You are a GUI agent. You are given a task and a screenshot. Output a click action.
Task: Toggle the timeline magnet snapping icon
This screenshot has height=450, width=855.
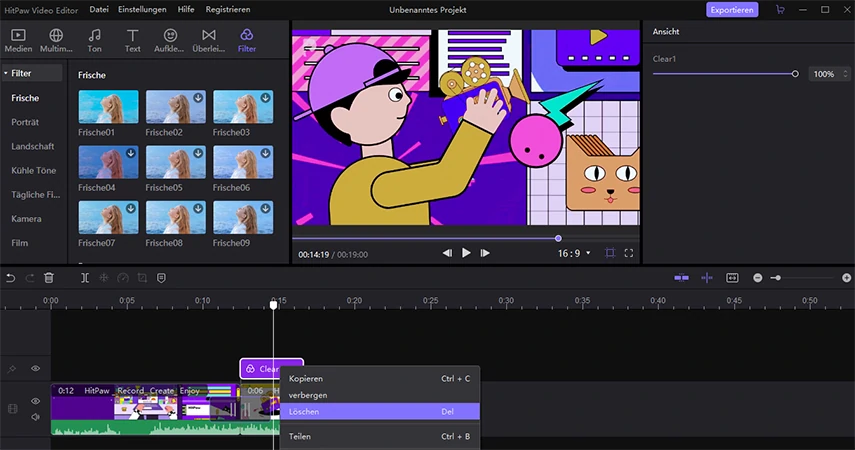682,278
